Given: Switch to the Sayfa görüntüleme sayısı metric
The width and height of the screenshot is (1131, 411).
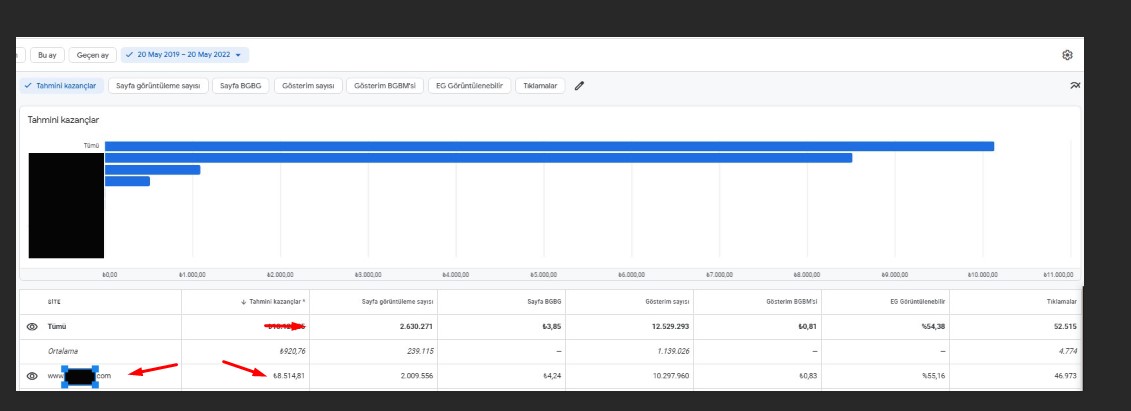Looking at the screenshot, I should pyautogui.click(x=158, y=86).
